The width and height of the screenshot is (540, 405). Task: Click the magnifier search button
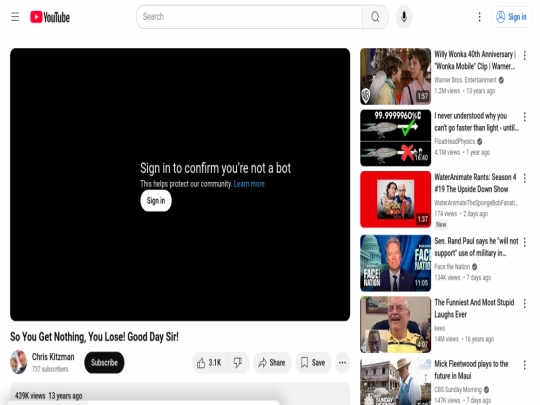(375, 17)
